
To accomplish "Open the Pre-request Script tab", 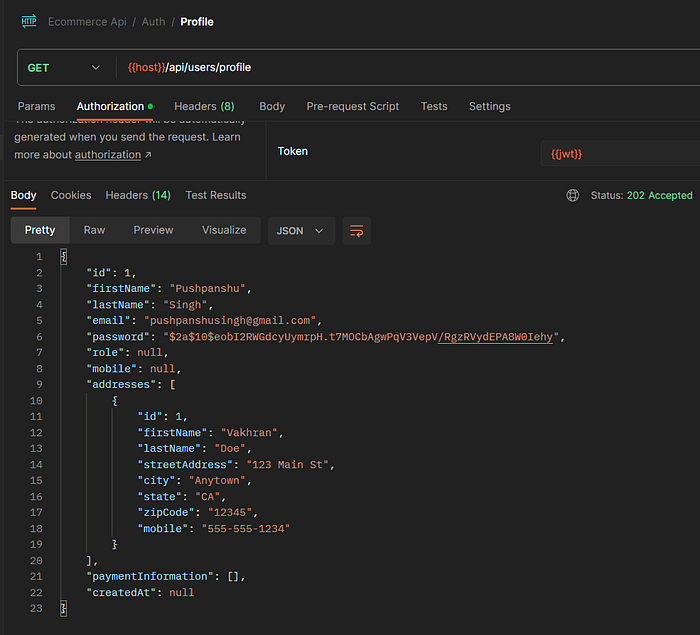I will [352, 107].
